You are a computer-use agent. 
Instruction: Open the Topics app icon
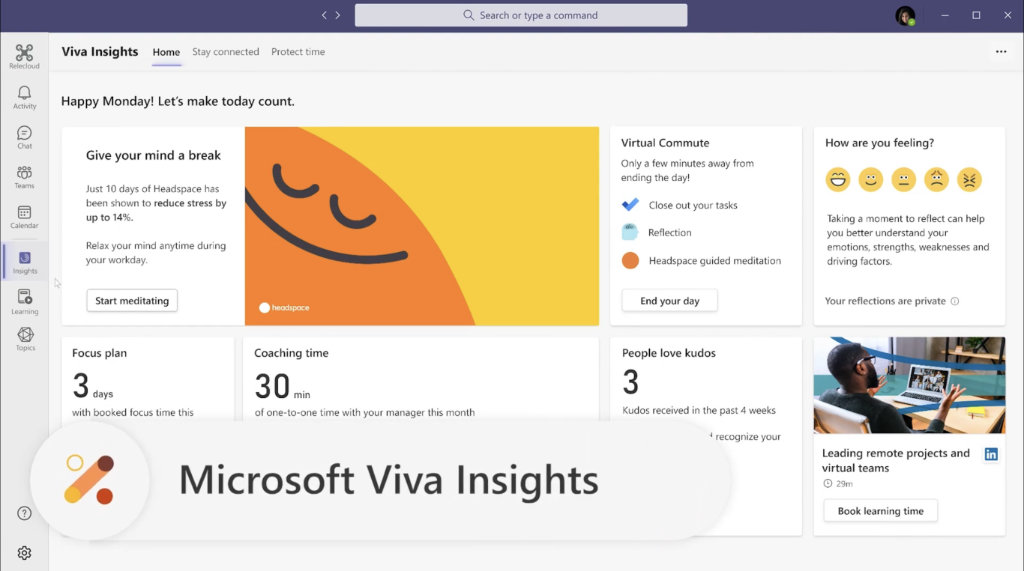pyautogui.click(x=24, y=338)
